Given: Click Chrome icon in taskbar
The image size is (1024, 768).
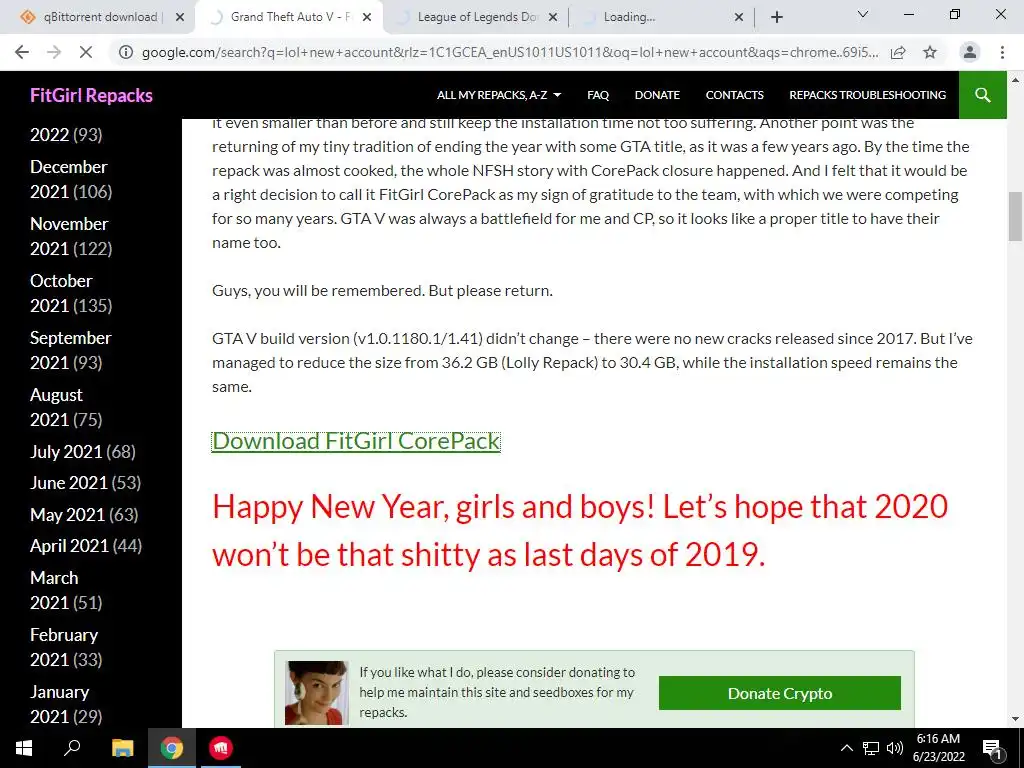Looking at the screenshot, I should click(x=172, y=748).
